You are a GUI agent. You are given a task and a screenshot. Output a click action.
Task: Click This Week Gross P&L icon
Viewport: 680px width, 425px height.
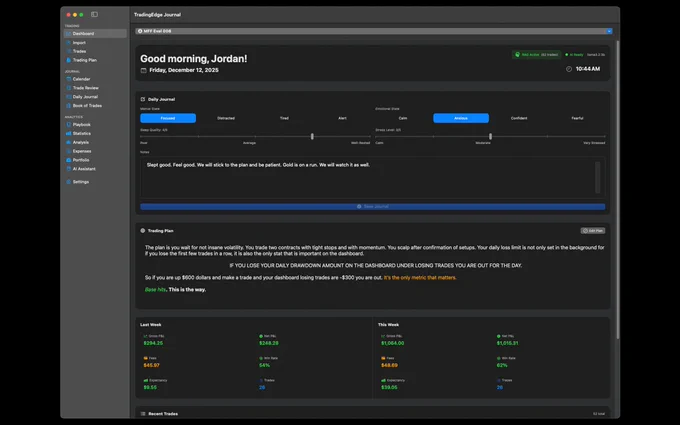pos(383,336)
